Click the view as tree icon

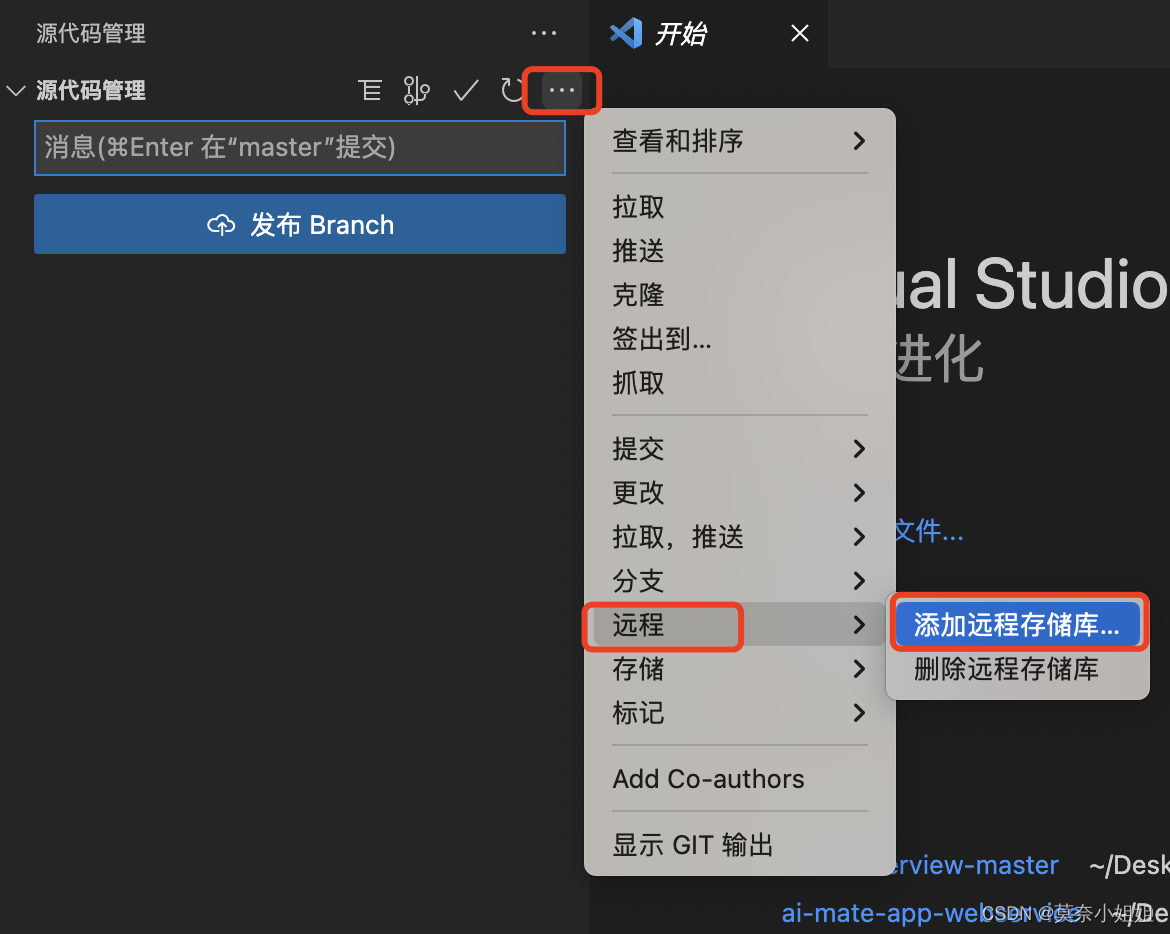[x=369, y=90]
